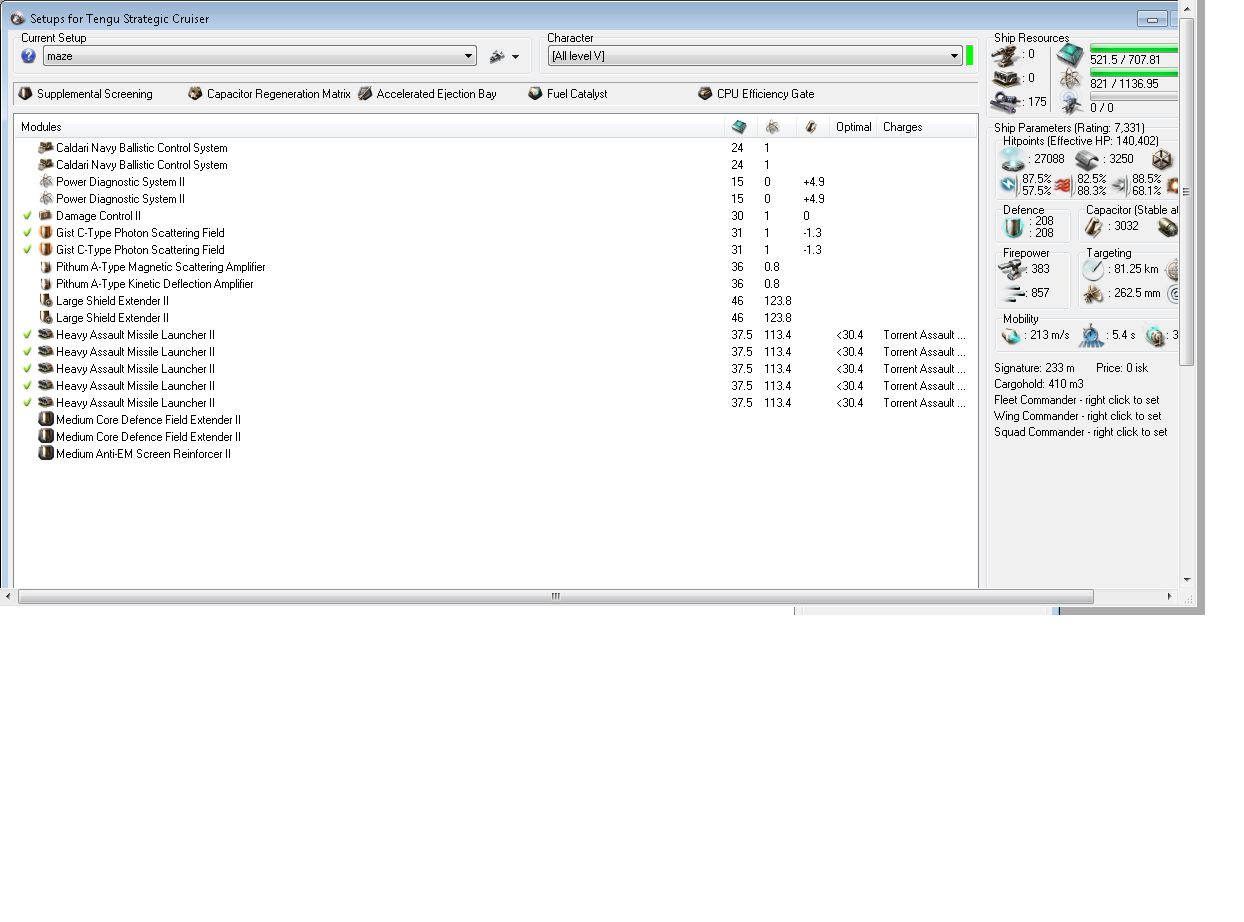Click the Cargohold: 410 m3 text

click(1038, 384)
